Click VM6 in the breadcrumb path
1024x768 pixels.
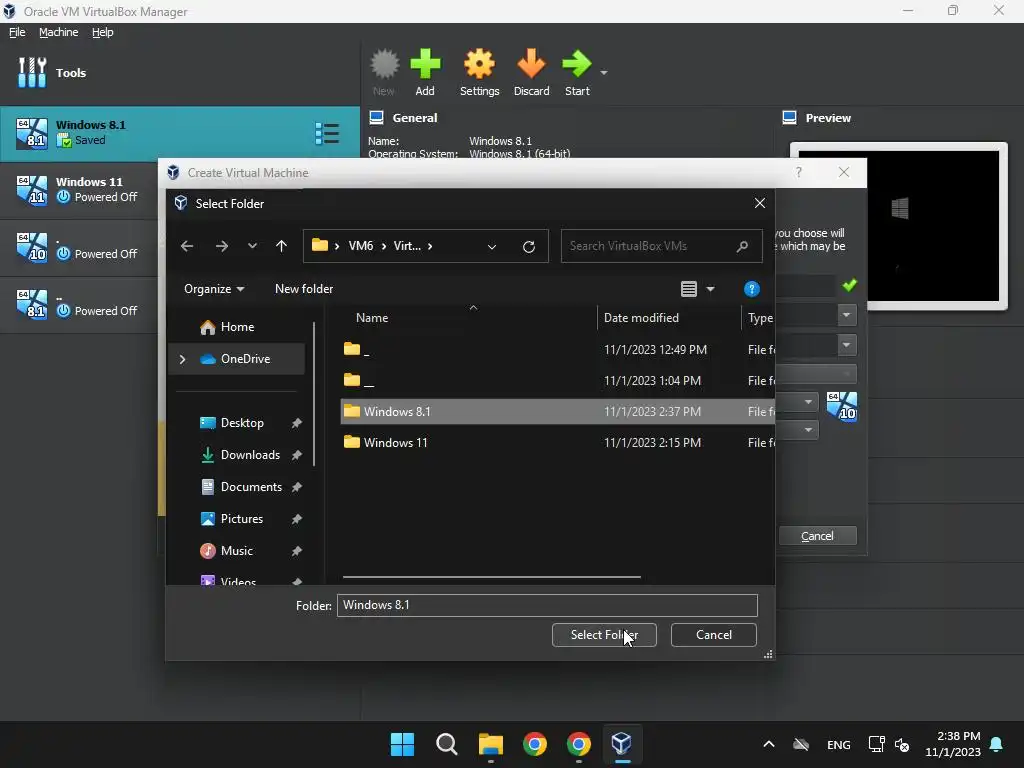point(360,246)
